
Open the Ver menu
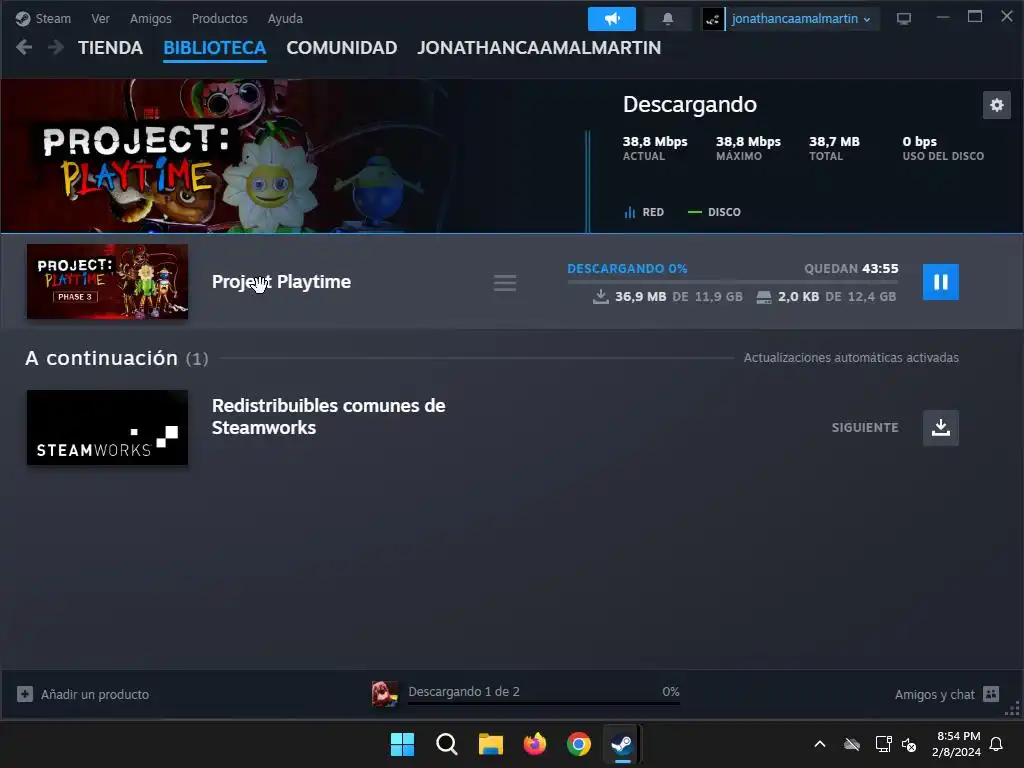click(x=100, y=18)
